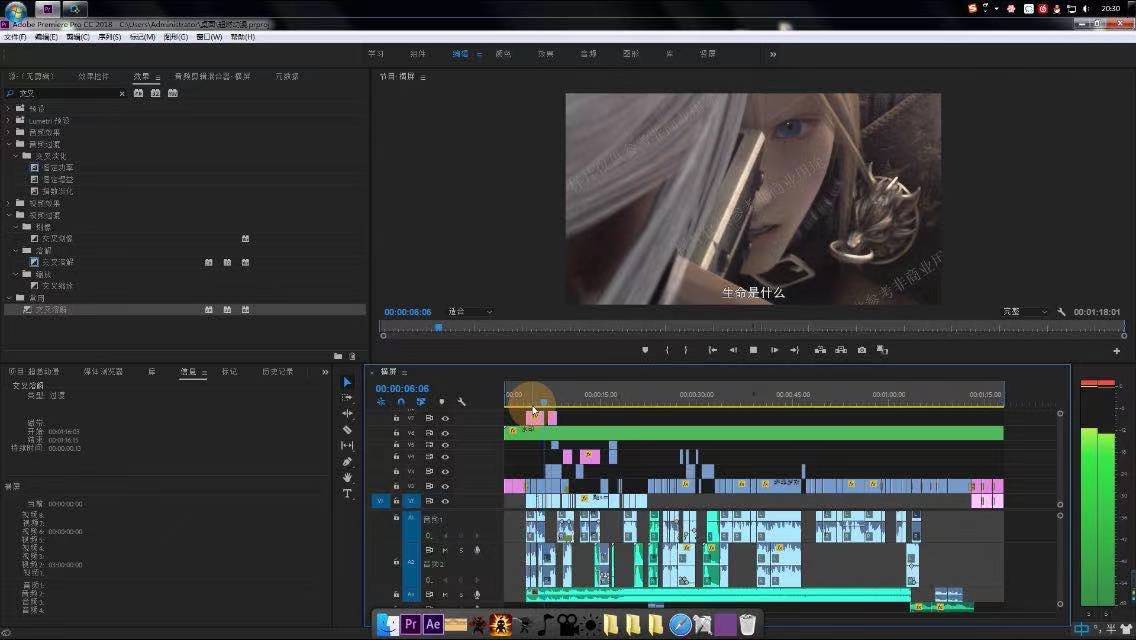Expand the first bin in effects tree
Screen dimensions: 1136x640
[9, 108]
